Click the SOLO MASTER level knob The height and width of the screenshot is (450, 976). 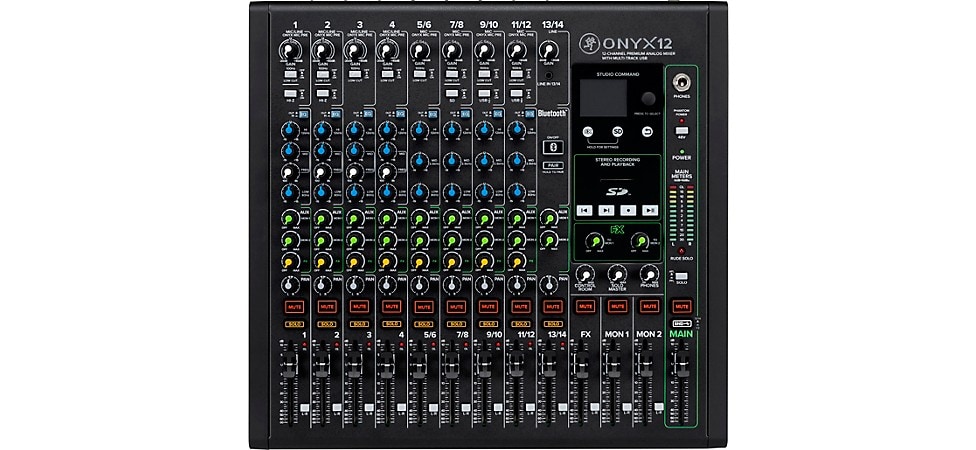(617, 274)
